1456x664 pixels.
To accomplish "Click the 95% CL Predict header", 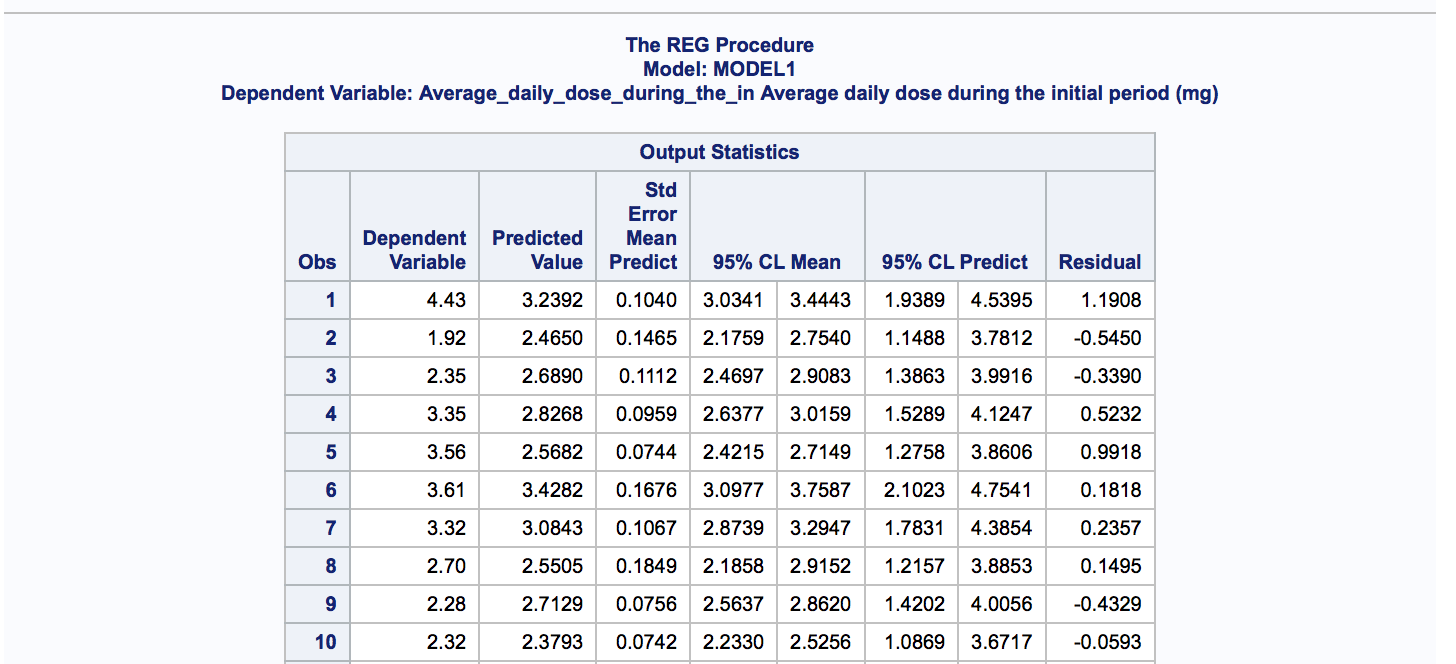I will pos(955,262).
